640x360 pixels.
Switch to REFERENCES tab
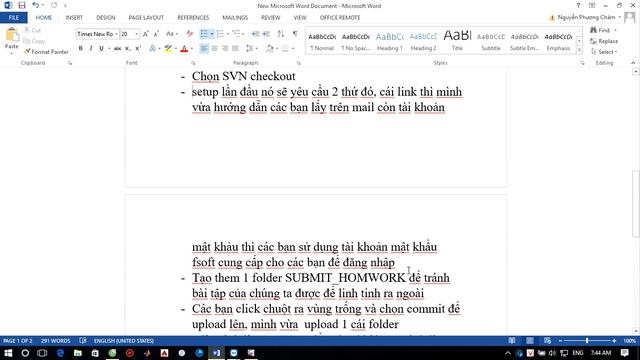[193, 18]
